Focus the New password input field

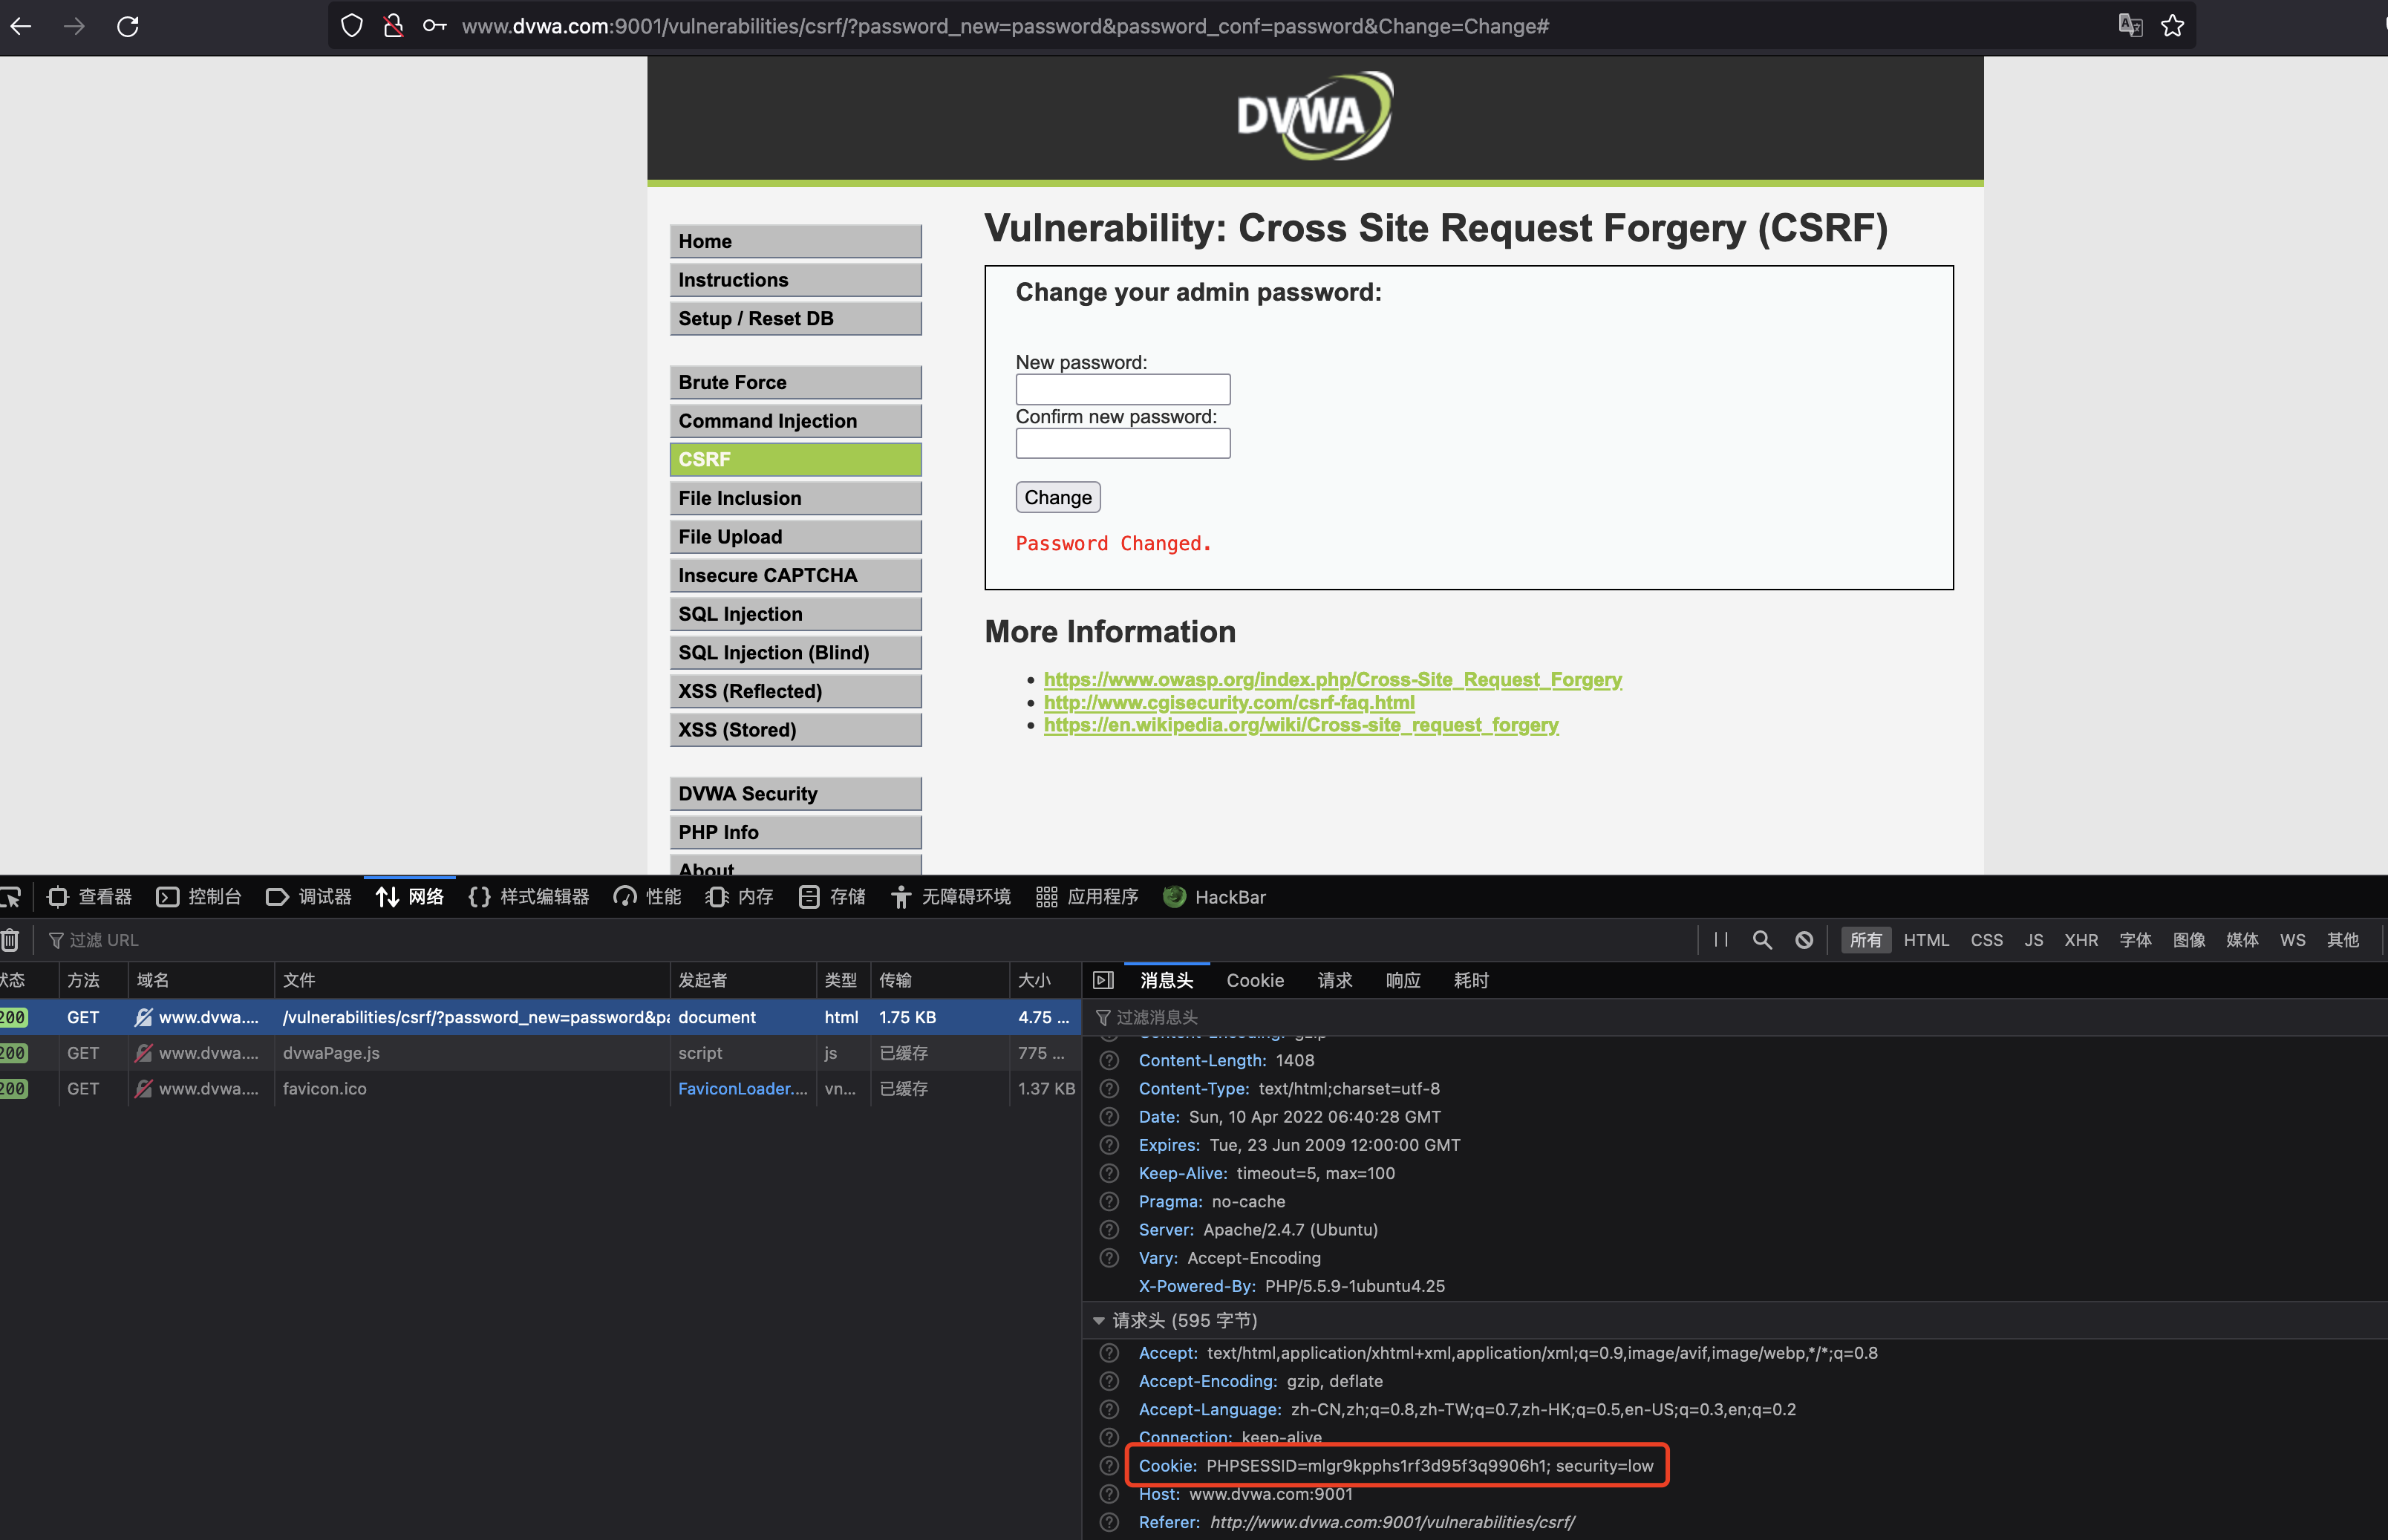pos(1123,389)
